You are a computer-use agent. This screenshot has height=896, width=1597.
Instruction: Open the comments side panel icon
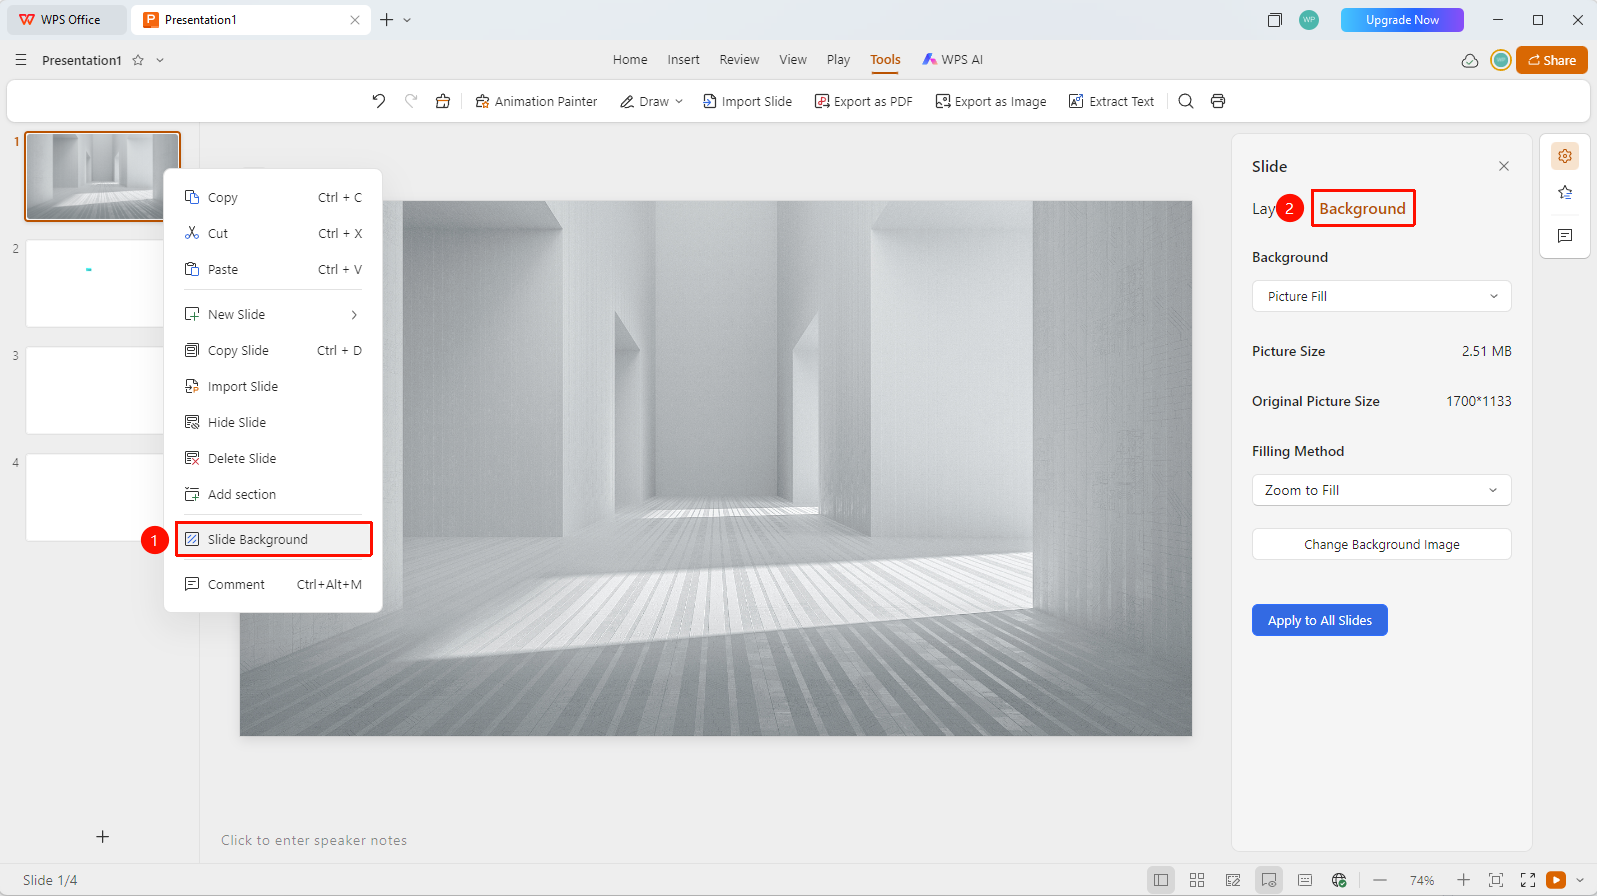point(1565,236)
